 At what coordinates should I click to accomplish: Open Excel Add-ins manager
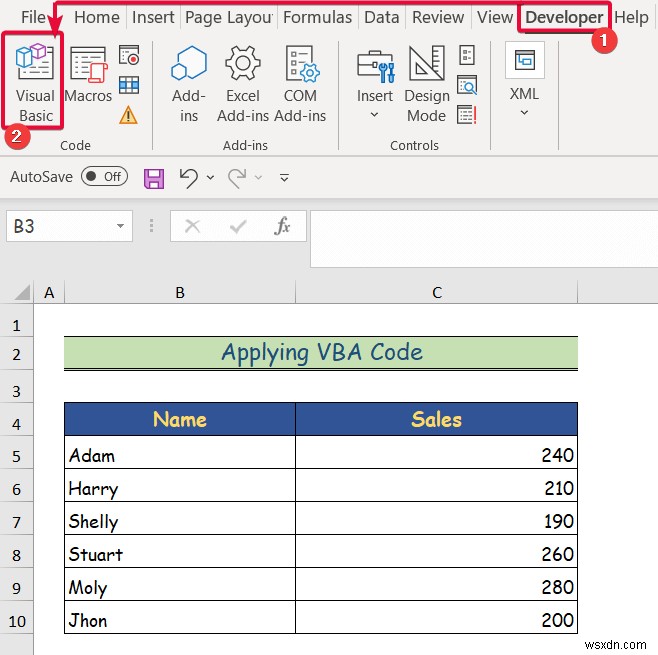tap(243, 84)
